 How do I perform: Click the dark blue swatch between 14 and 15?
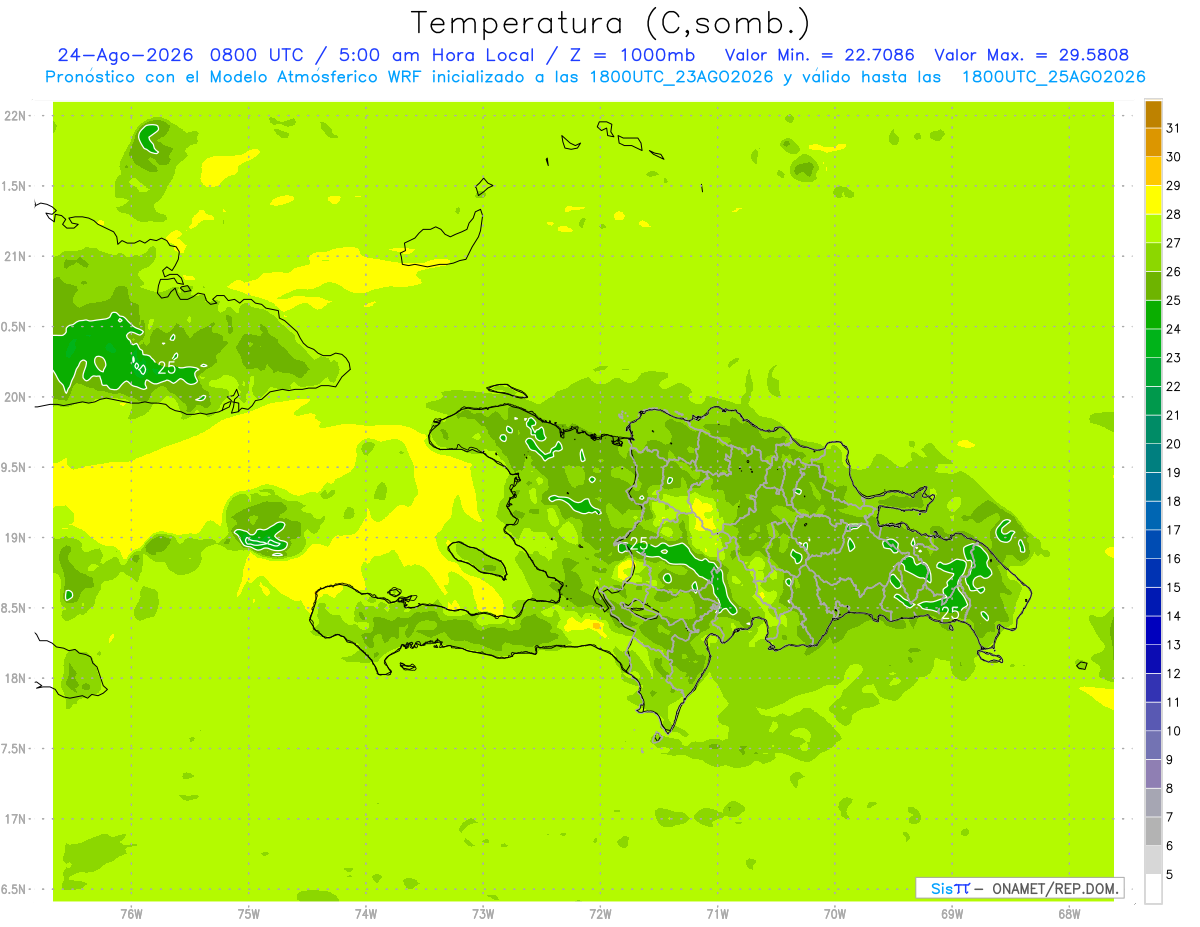pos(1153,601)
